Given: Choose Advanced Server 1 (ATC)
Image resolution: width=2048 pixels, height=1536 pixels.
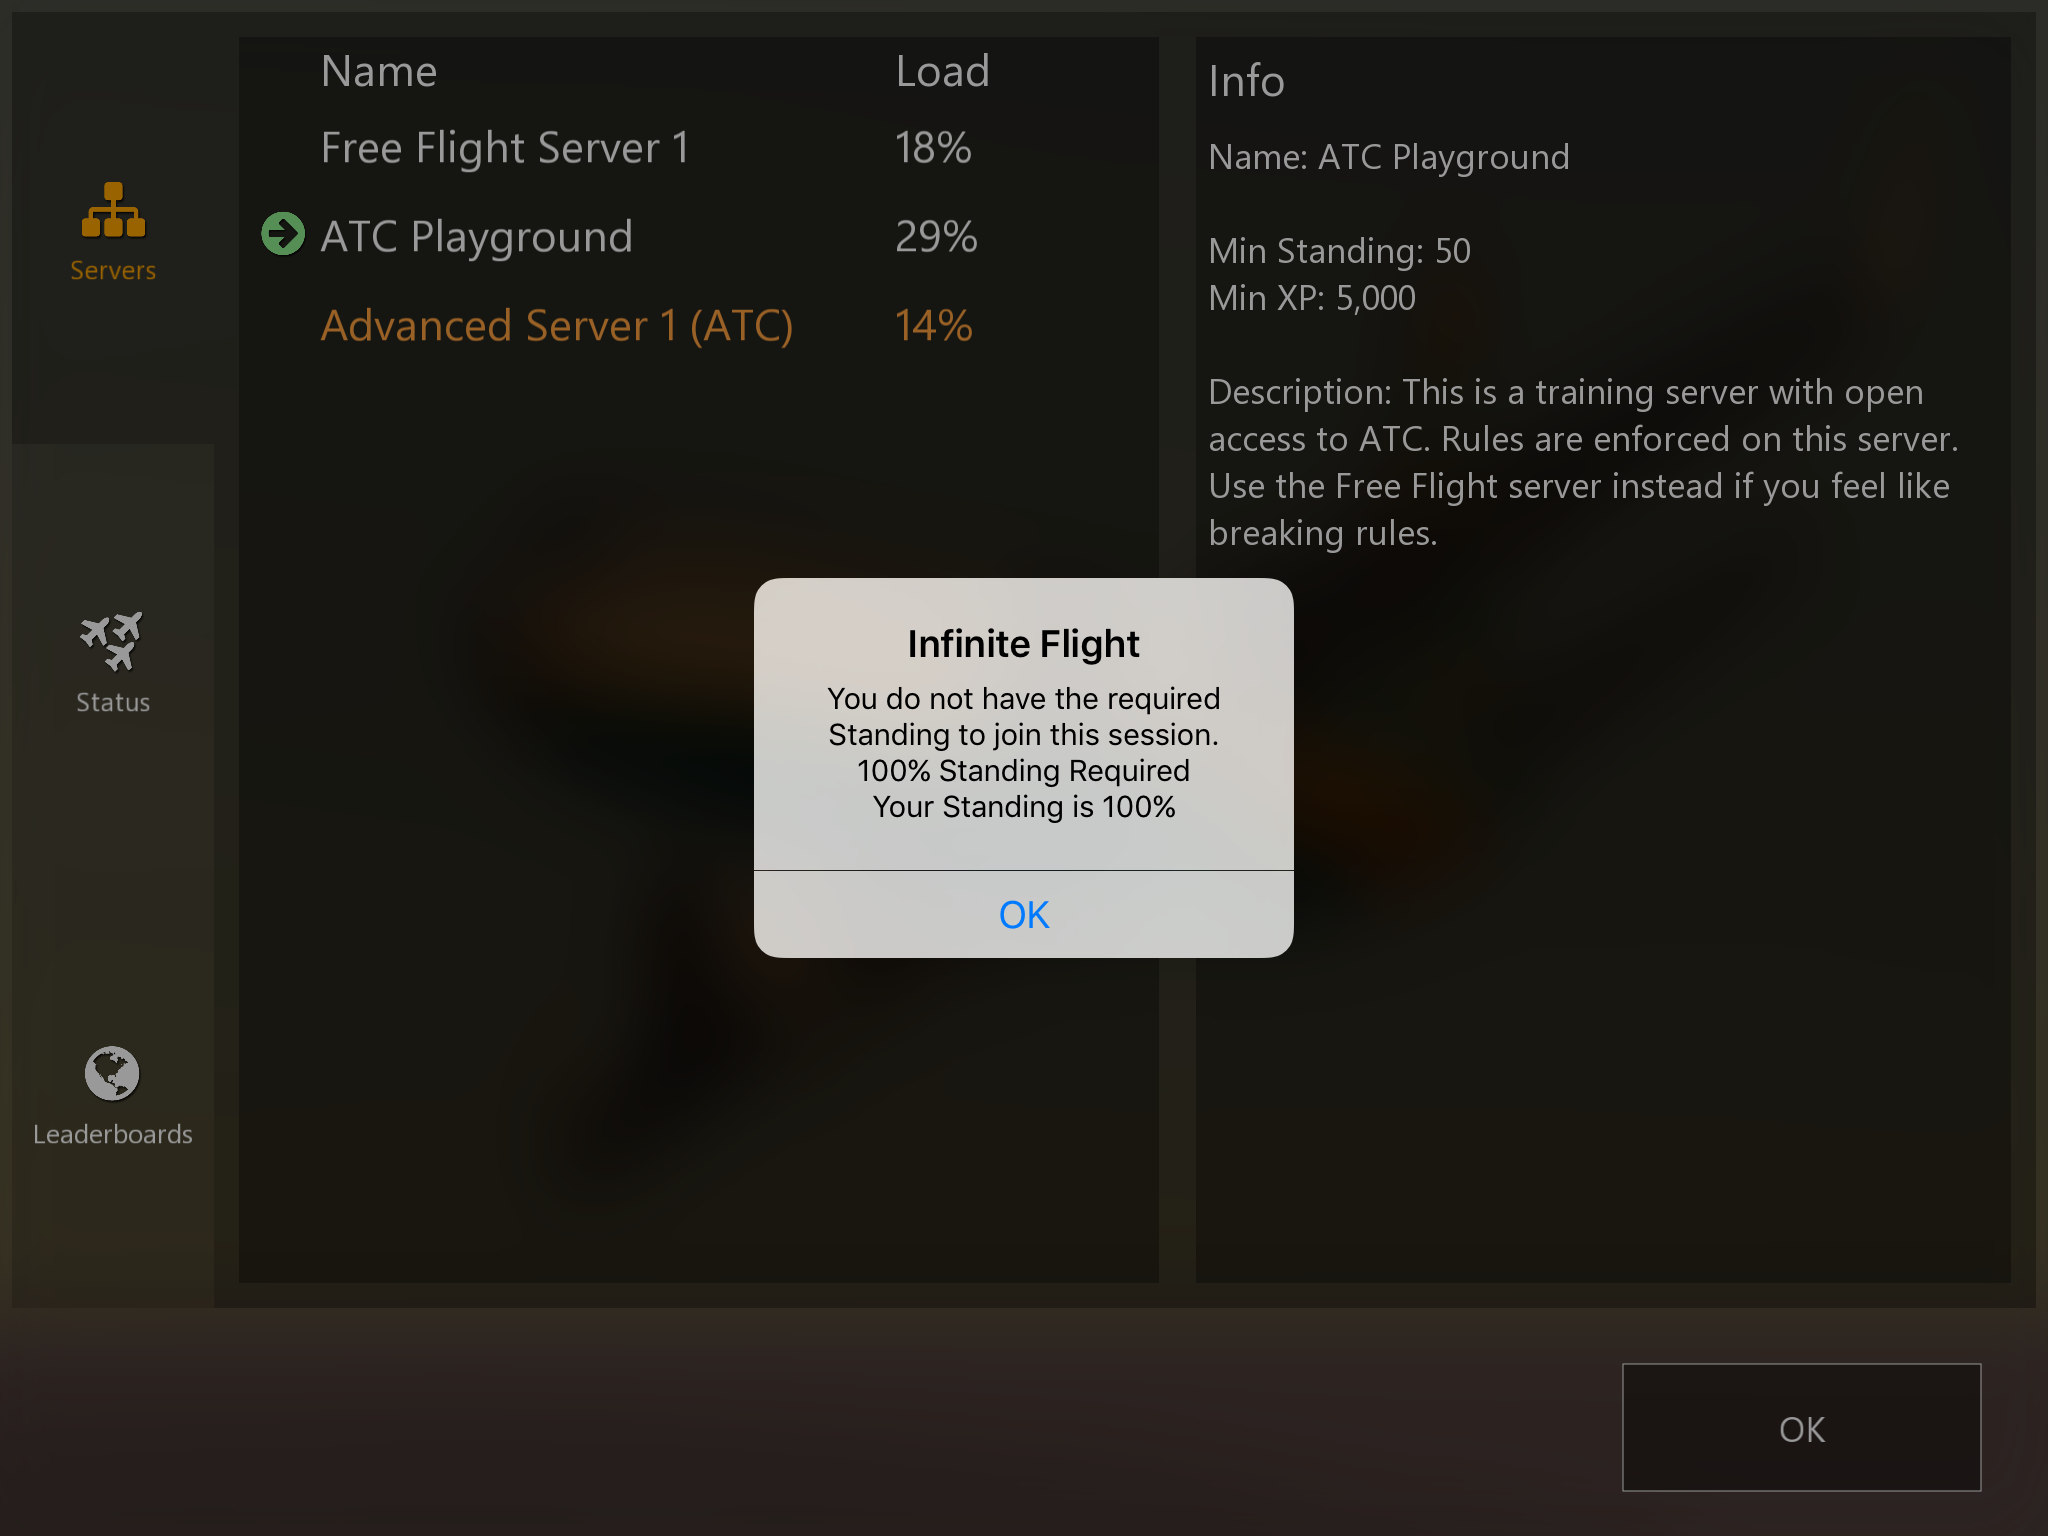Looking at the screenshot, I should 698,325.
